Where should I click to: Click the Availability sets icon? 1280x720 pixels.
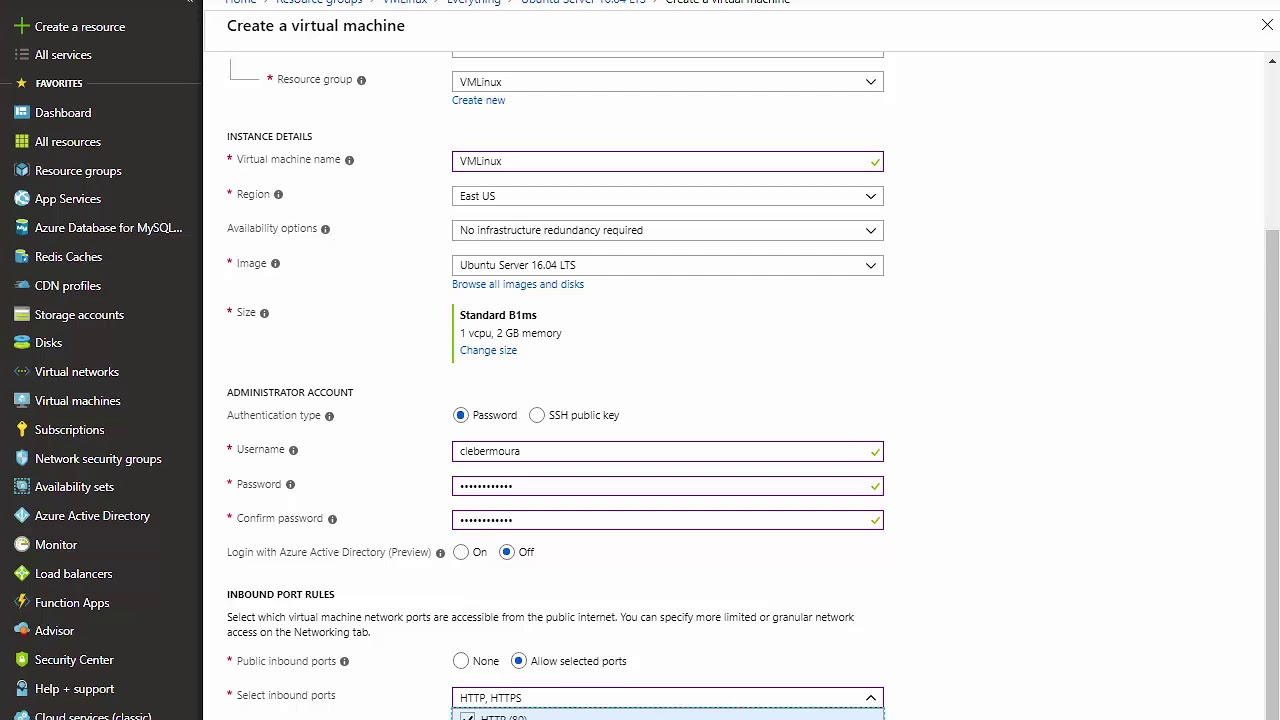click(x=22, y=487)
